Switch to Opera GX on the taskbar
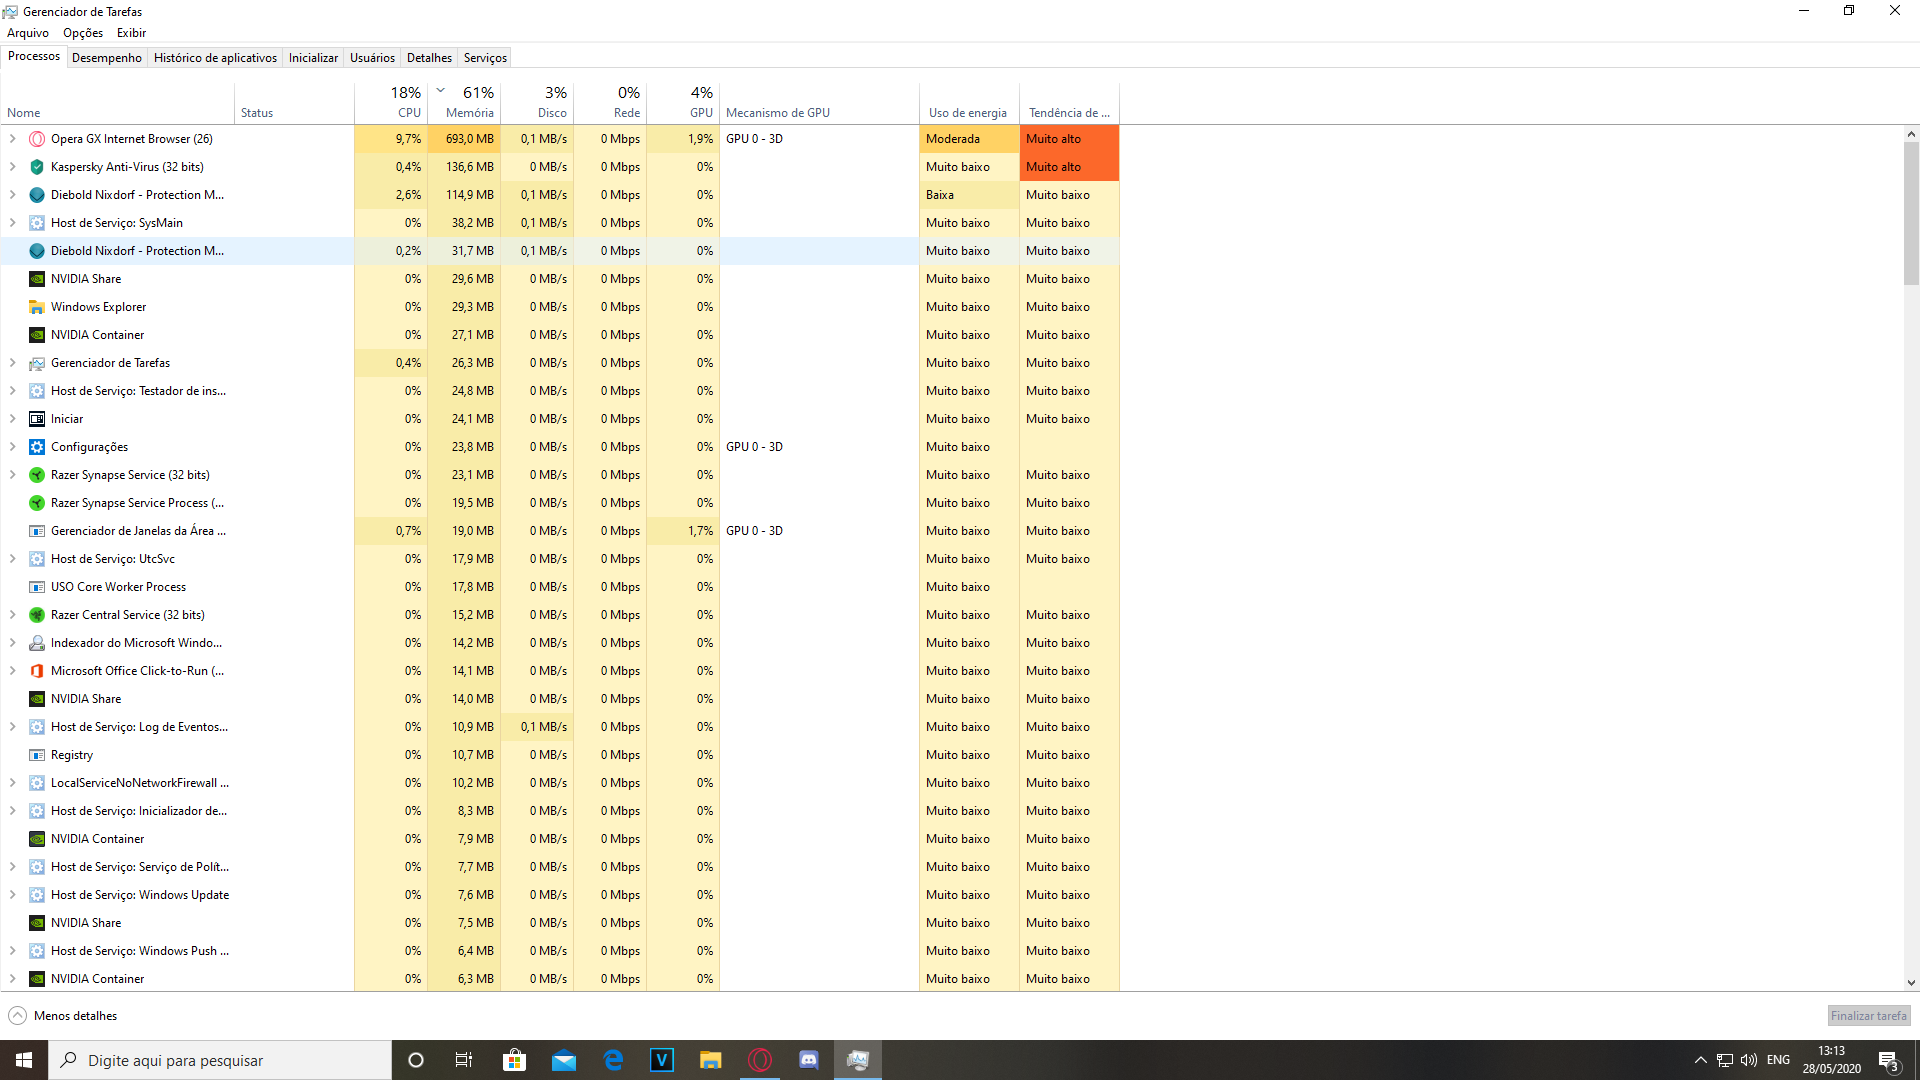 [x=760, y=1060]
